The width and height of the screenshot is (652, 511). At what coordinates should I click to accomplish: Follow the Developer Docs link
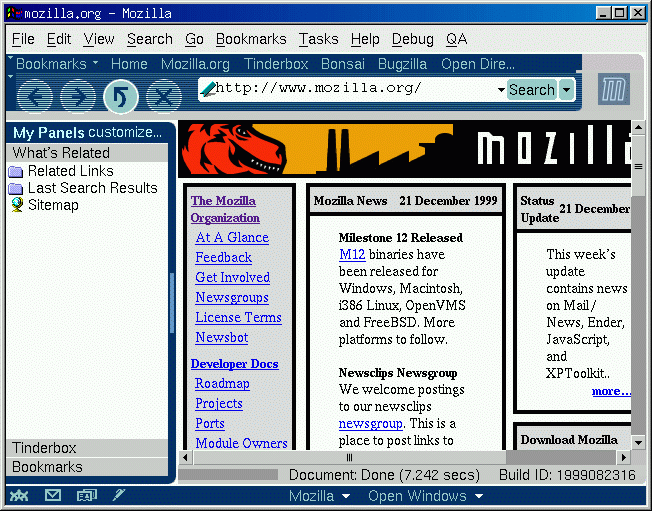[x=235, y=364]
